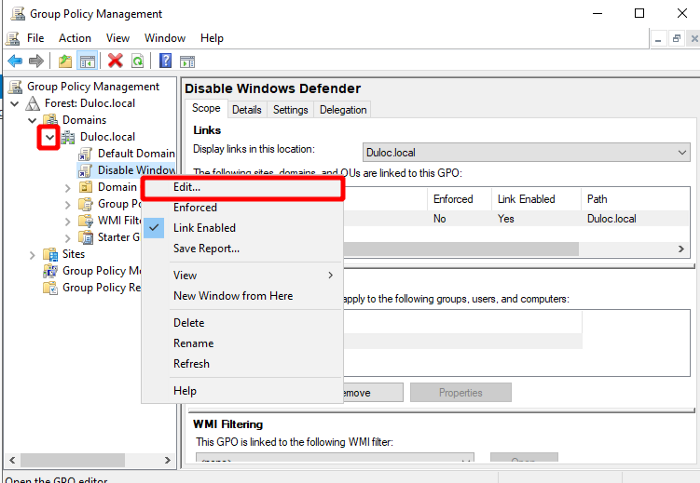This screenshot has width=700, height=483.
Task: Switch to the Settings tab
Action: 291,110
